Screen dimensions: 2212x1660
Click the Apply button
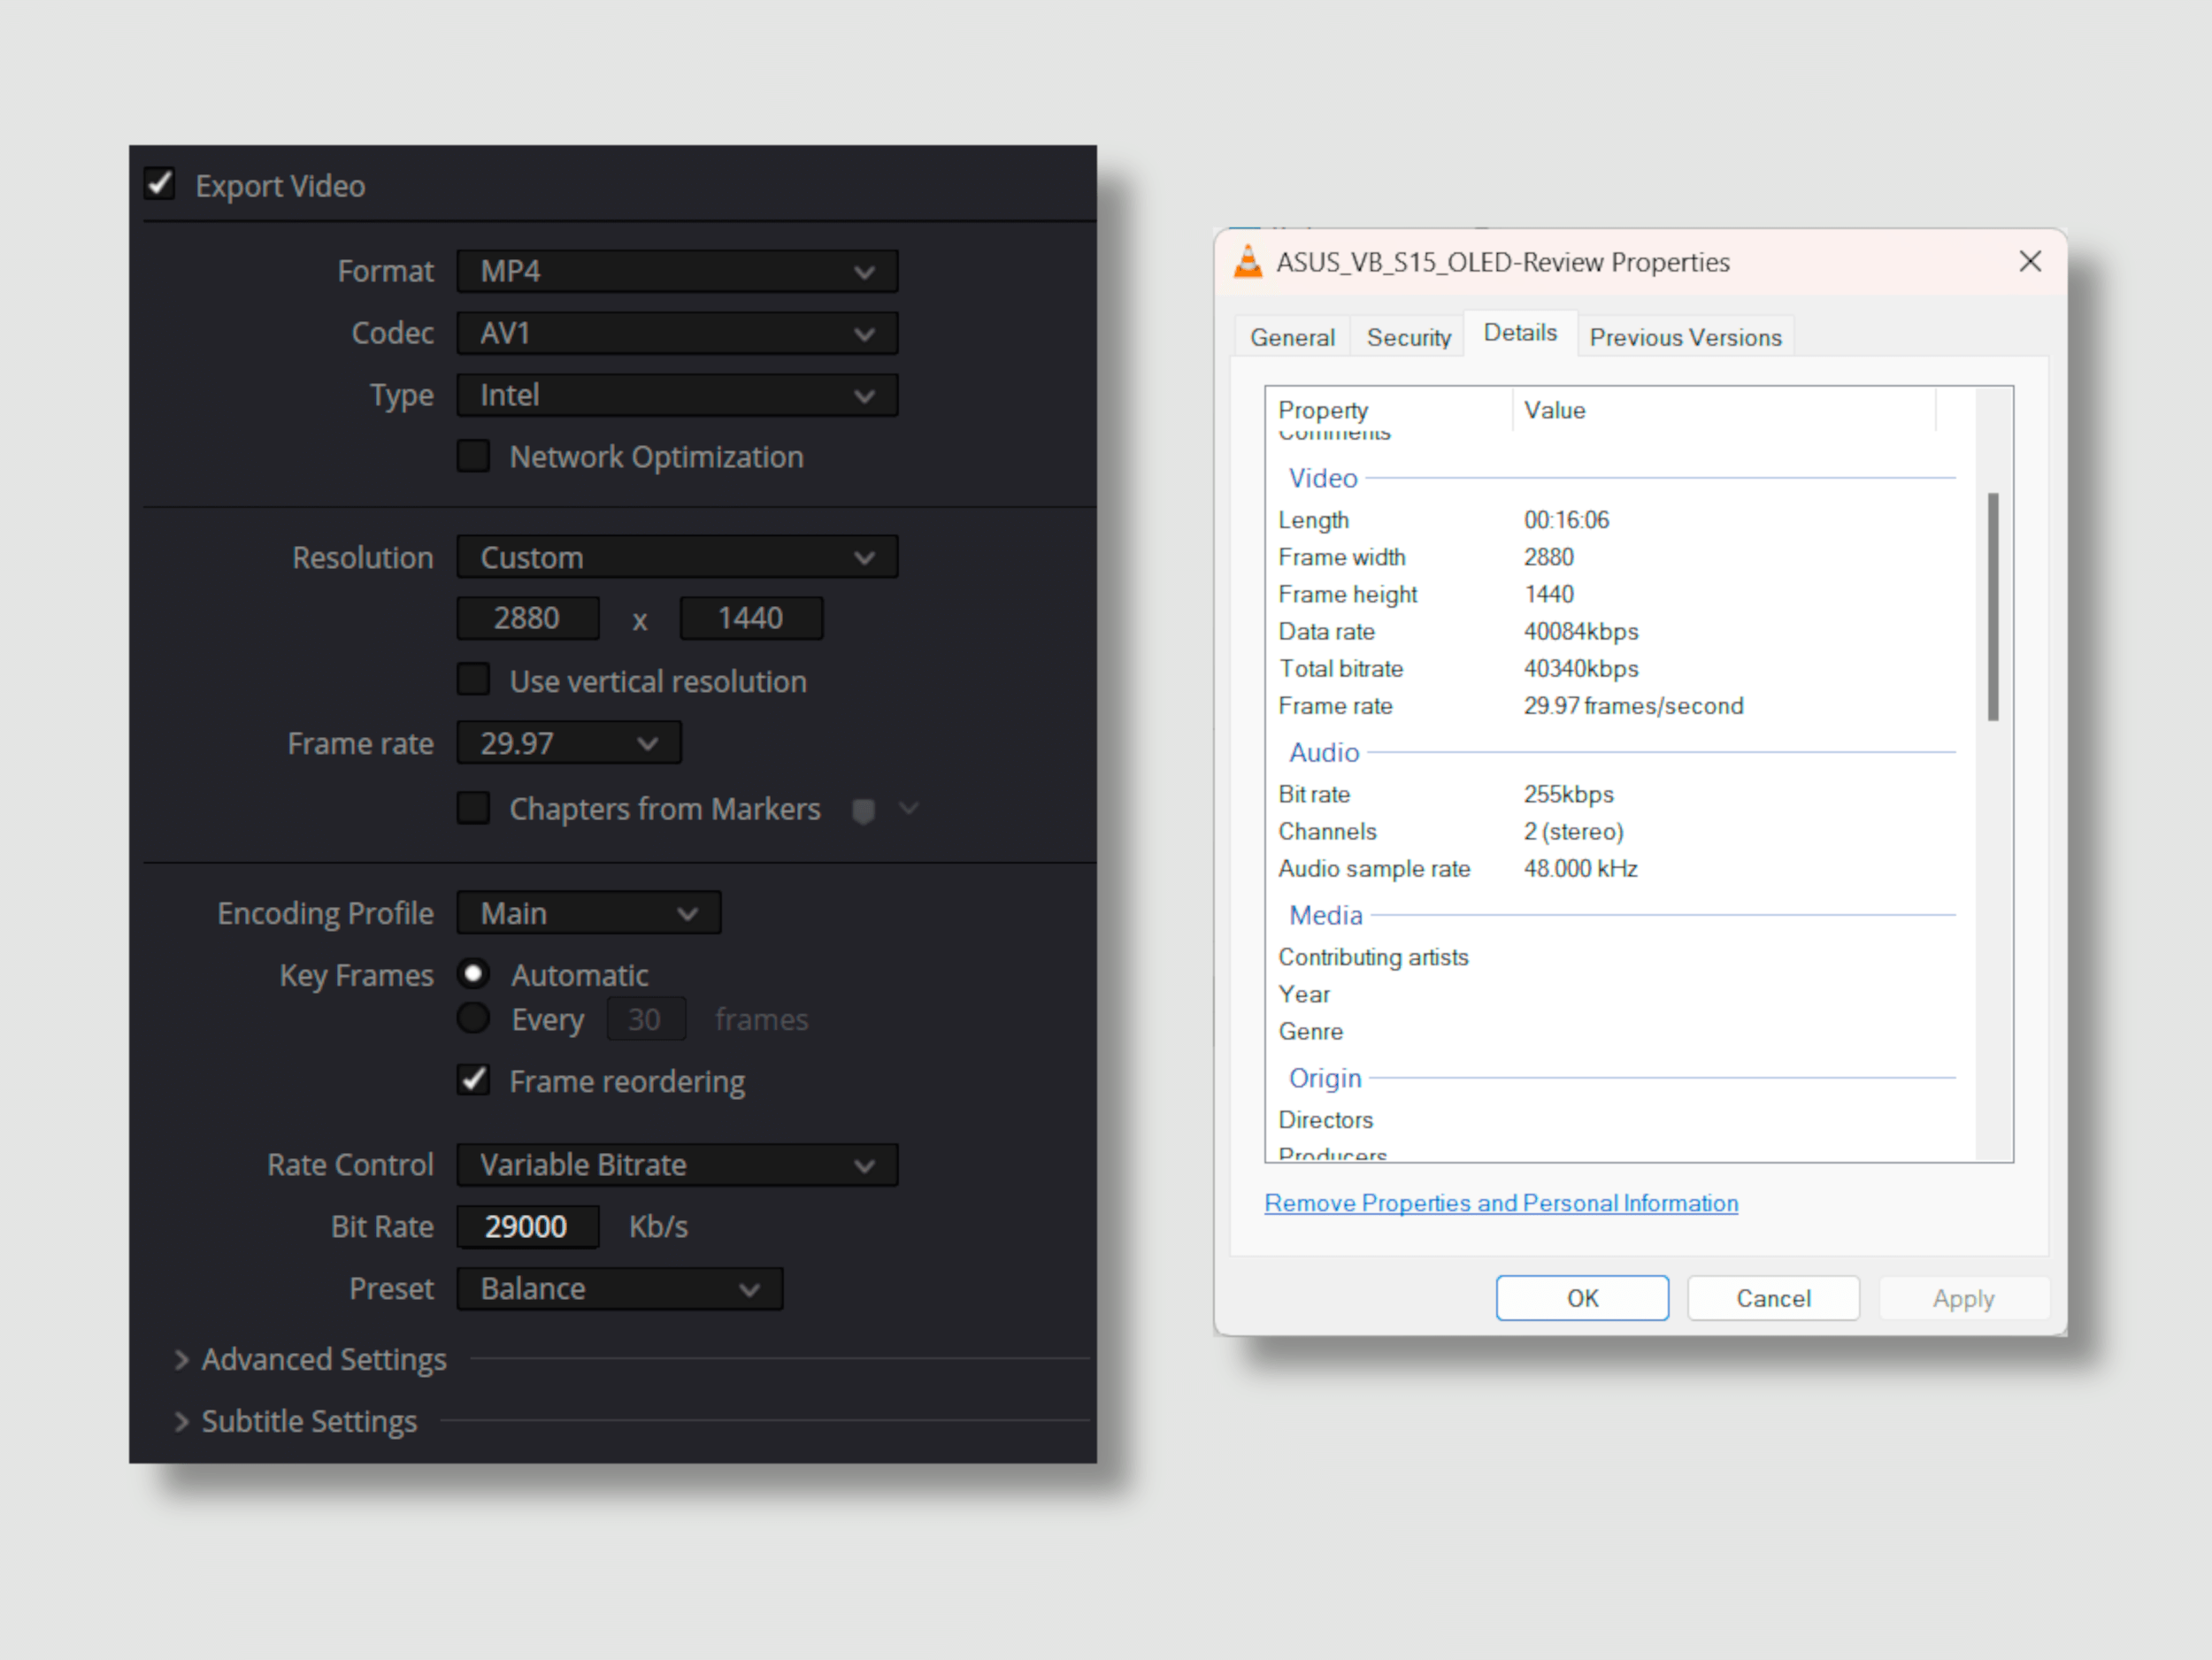[x=1964, y=1298]
